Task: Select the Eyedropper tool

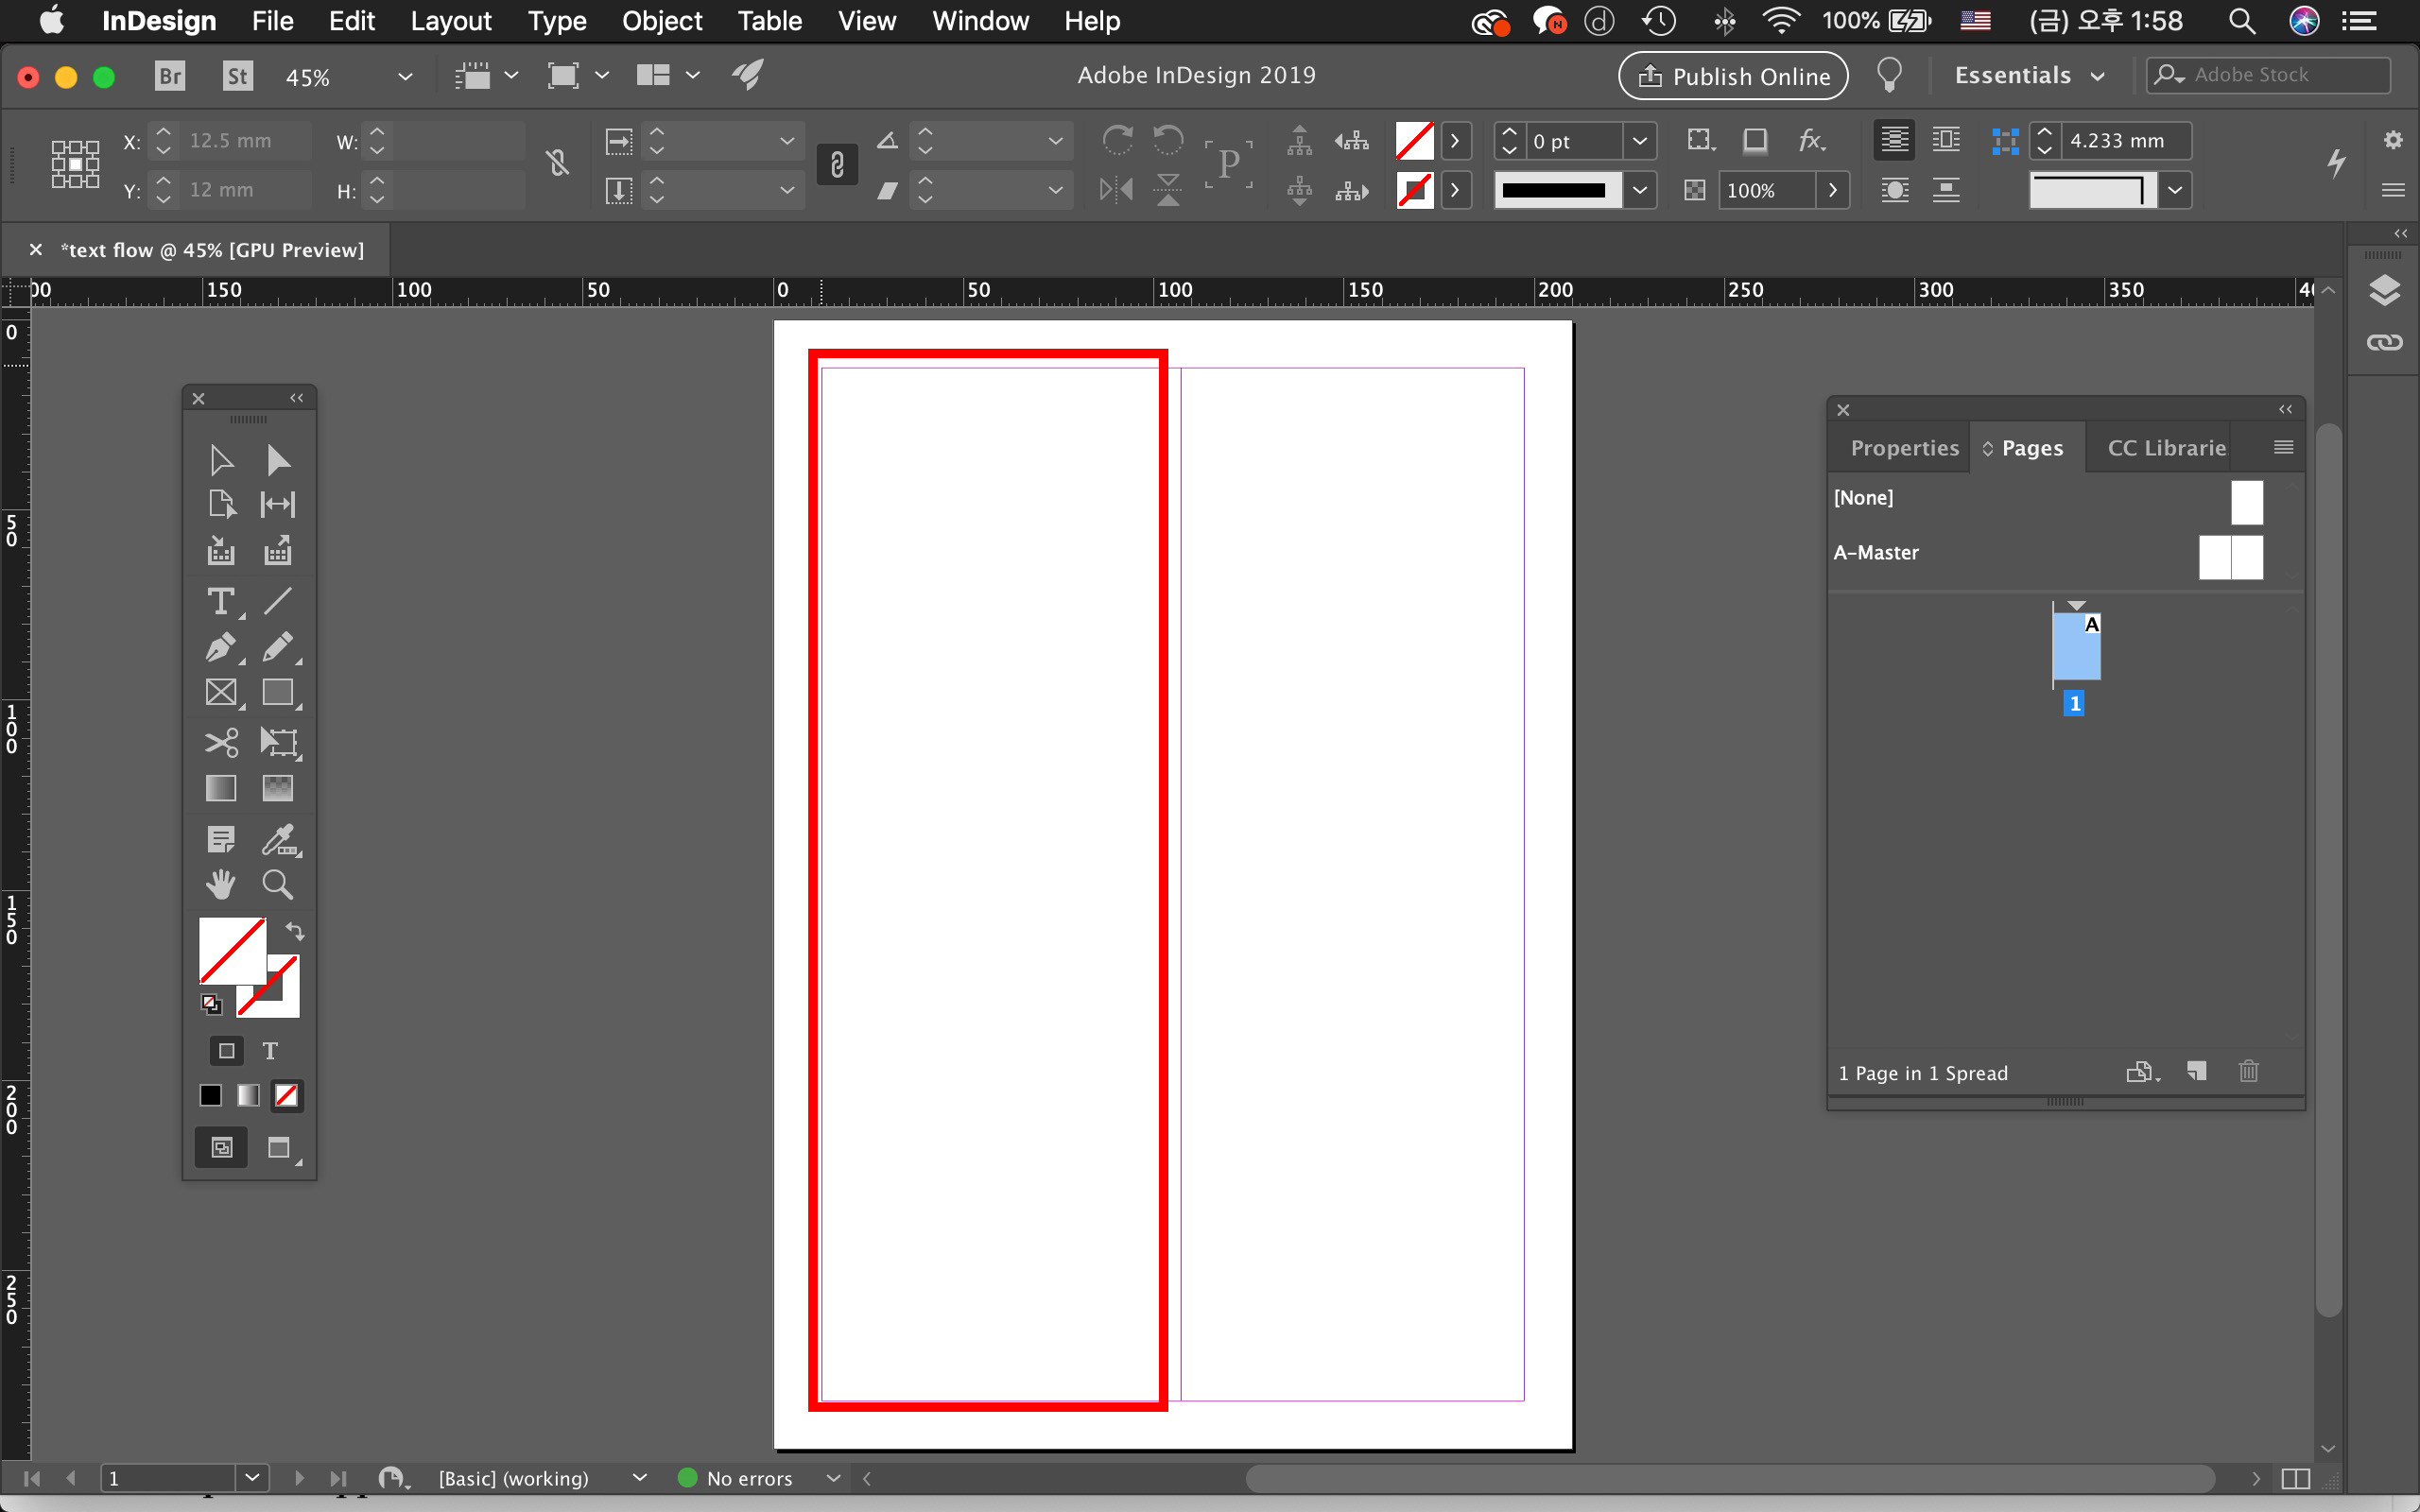Action: click(x=278, y=840)
